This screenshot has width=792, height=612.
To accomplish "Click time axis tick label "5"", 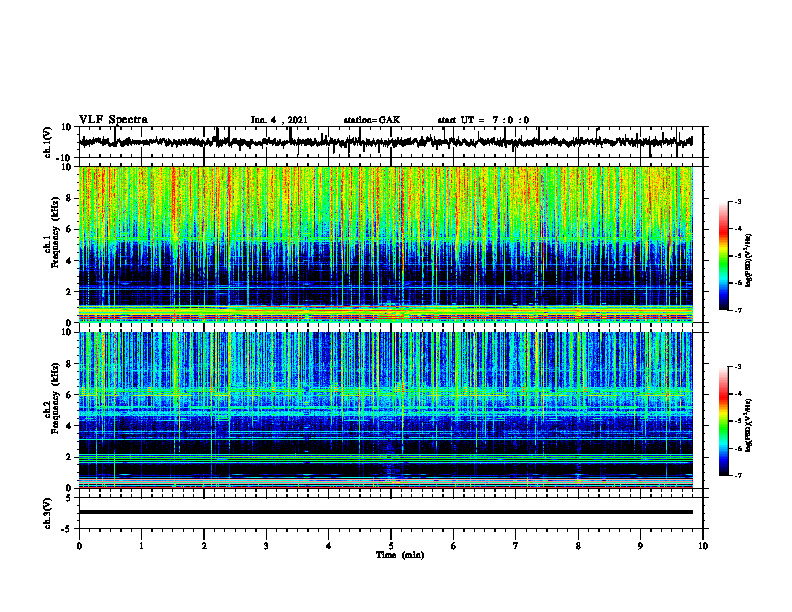I will coord(391,546).
